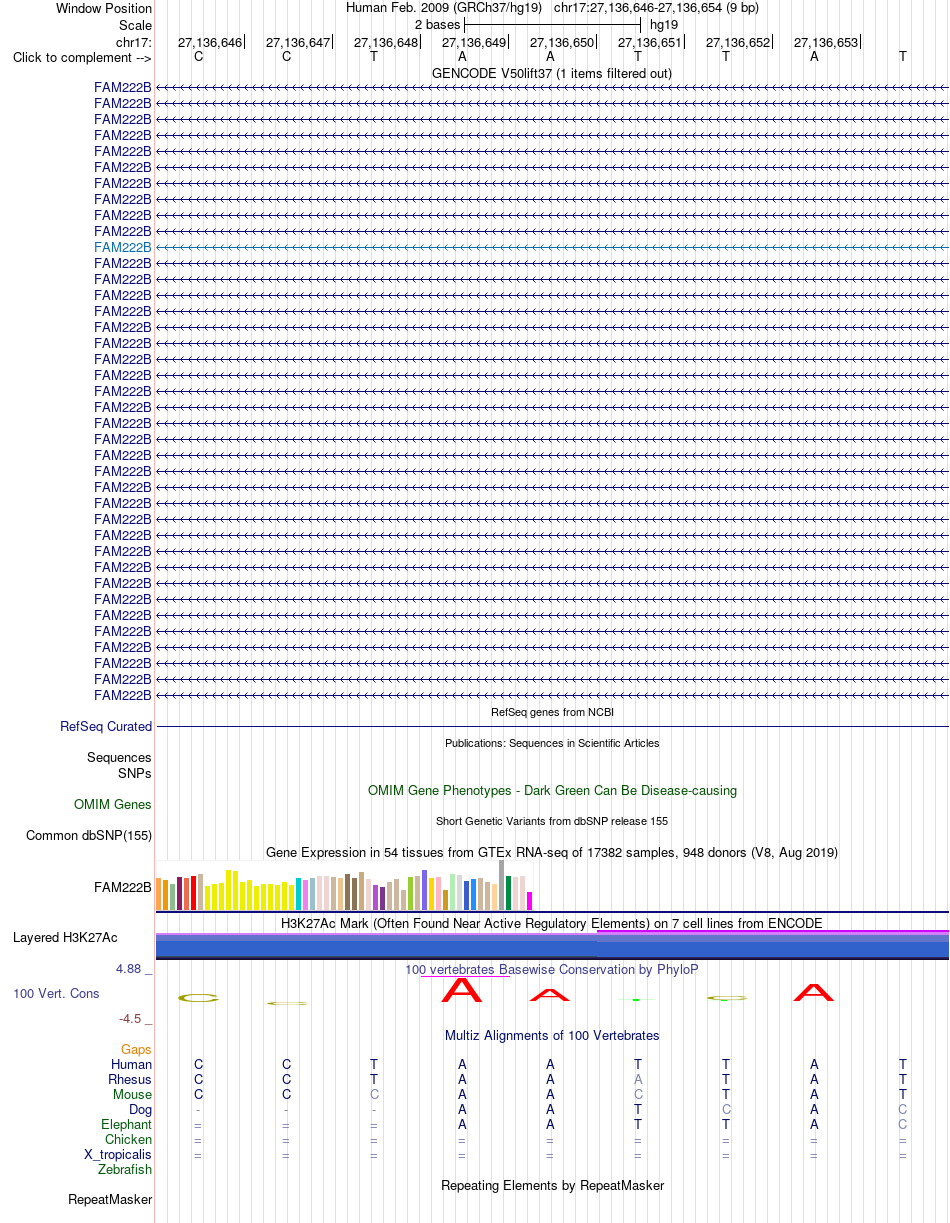Click 'Publications: Sequences in Scientific Articles' title

pyautogui.click(x=552, y=743)
